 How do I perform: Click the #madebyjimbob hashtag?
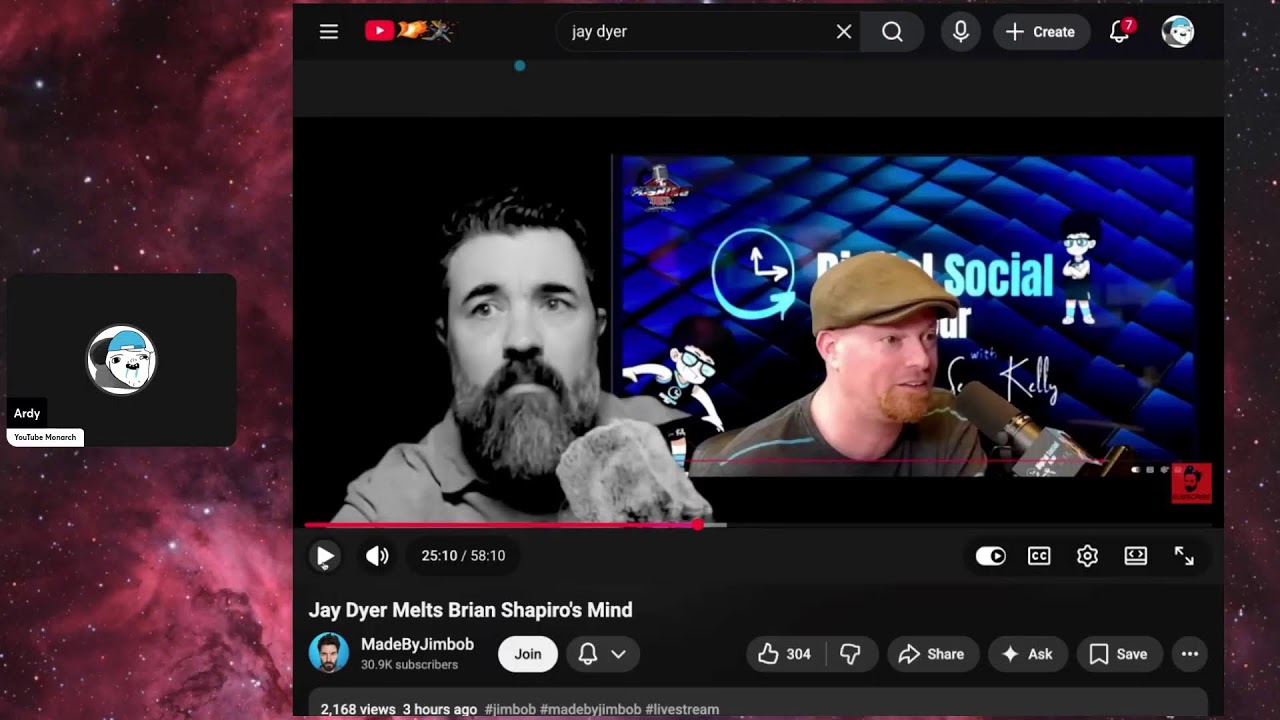pyautogui.click(x=590, y=709)
